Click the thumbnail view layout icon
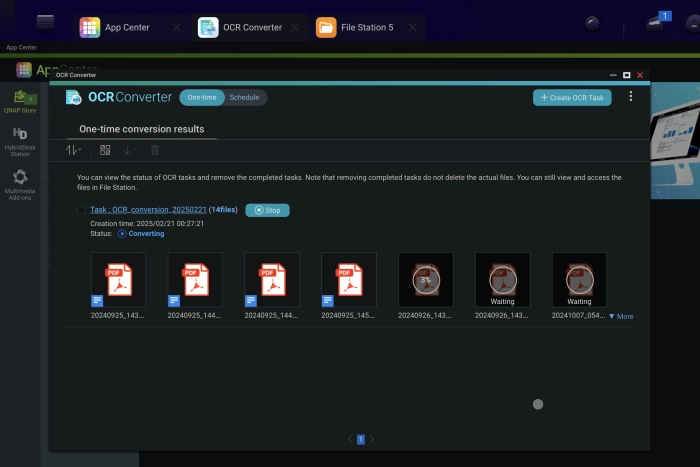The image size is (700, 467). (x=105, y=150)
